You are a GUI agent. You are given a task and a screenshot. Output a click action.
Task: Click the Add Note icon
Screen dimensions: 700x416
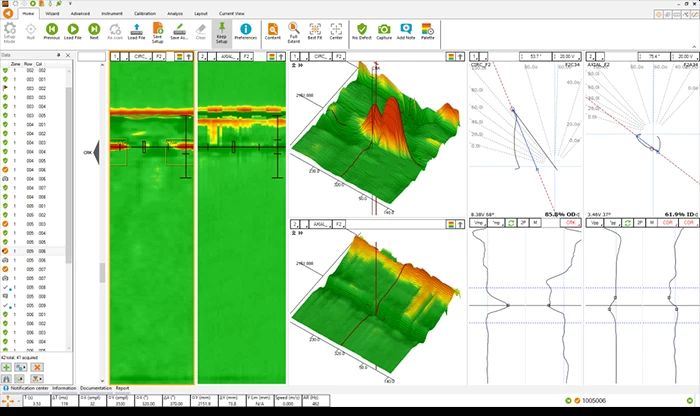click(406, 29)
